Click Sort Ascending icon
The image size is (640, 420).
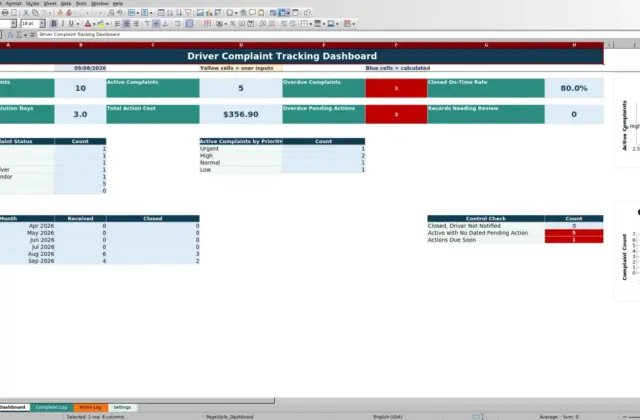point(170,13)
